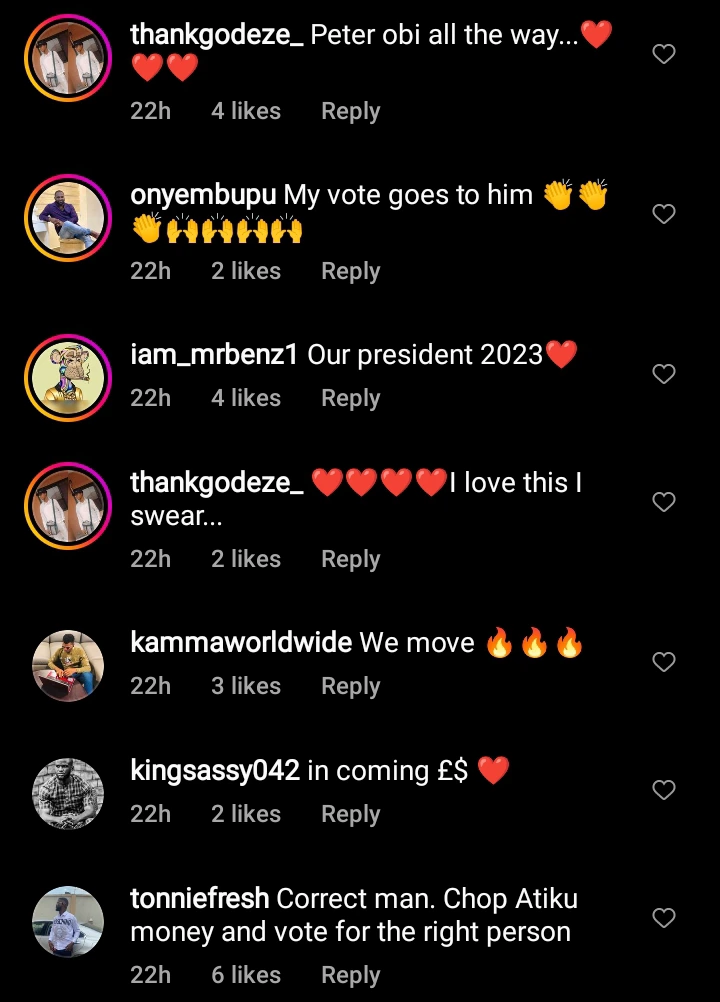This screenshot has height=1002, width=720.
Task: Show the 3 likes on kammaworldwide's comment
Action: 246,686
